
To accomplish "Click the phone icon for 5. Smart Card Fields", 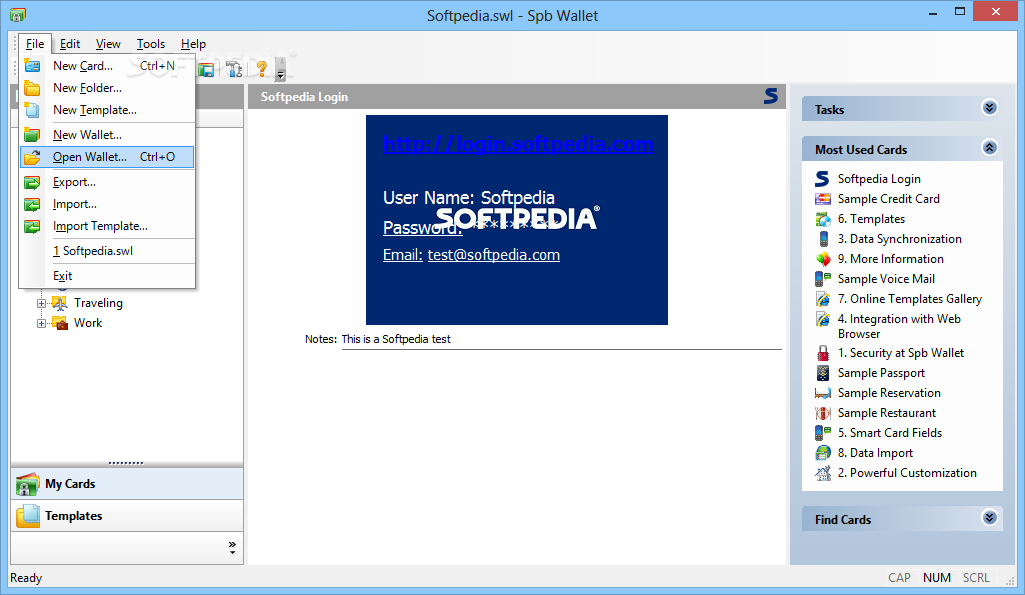I will [822, 433].
